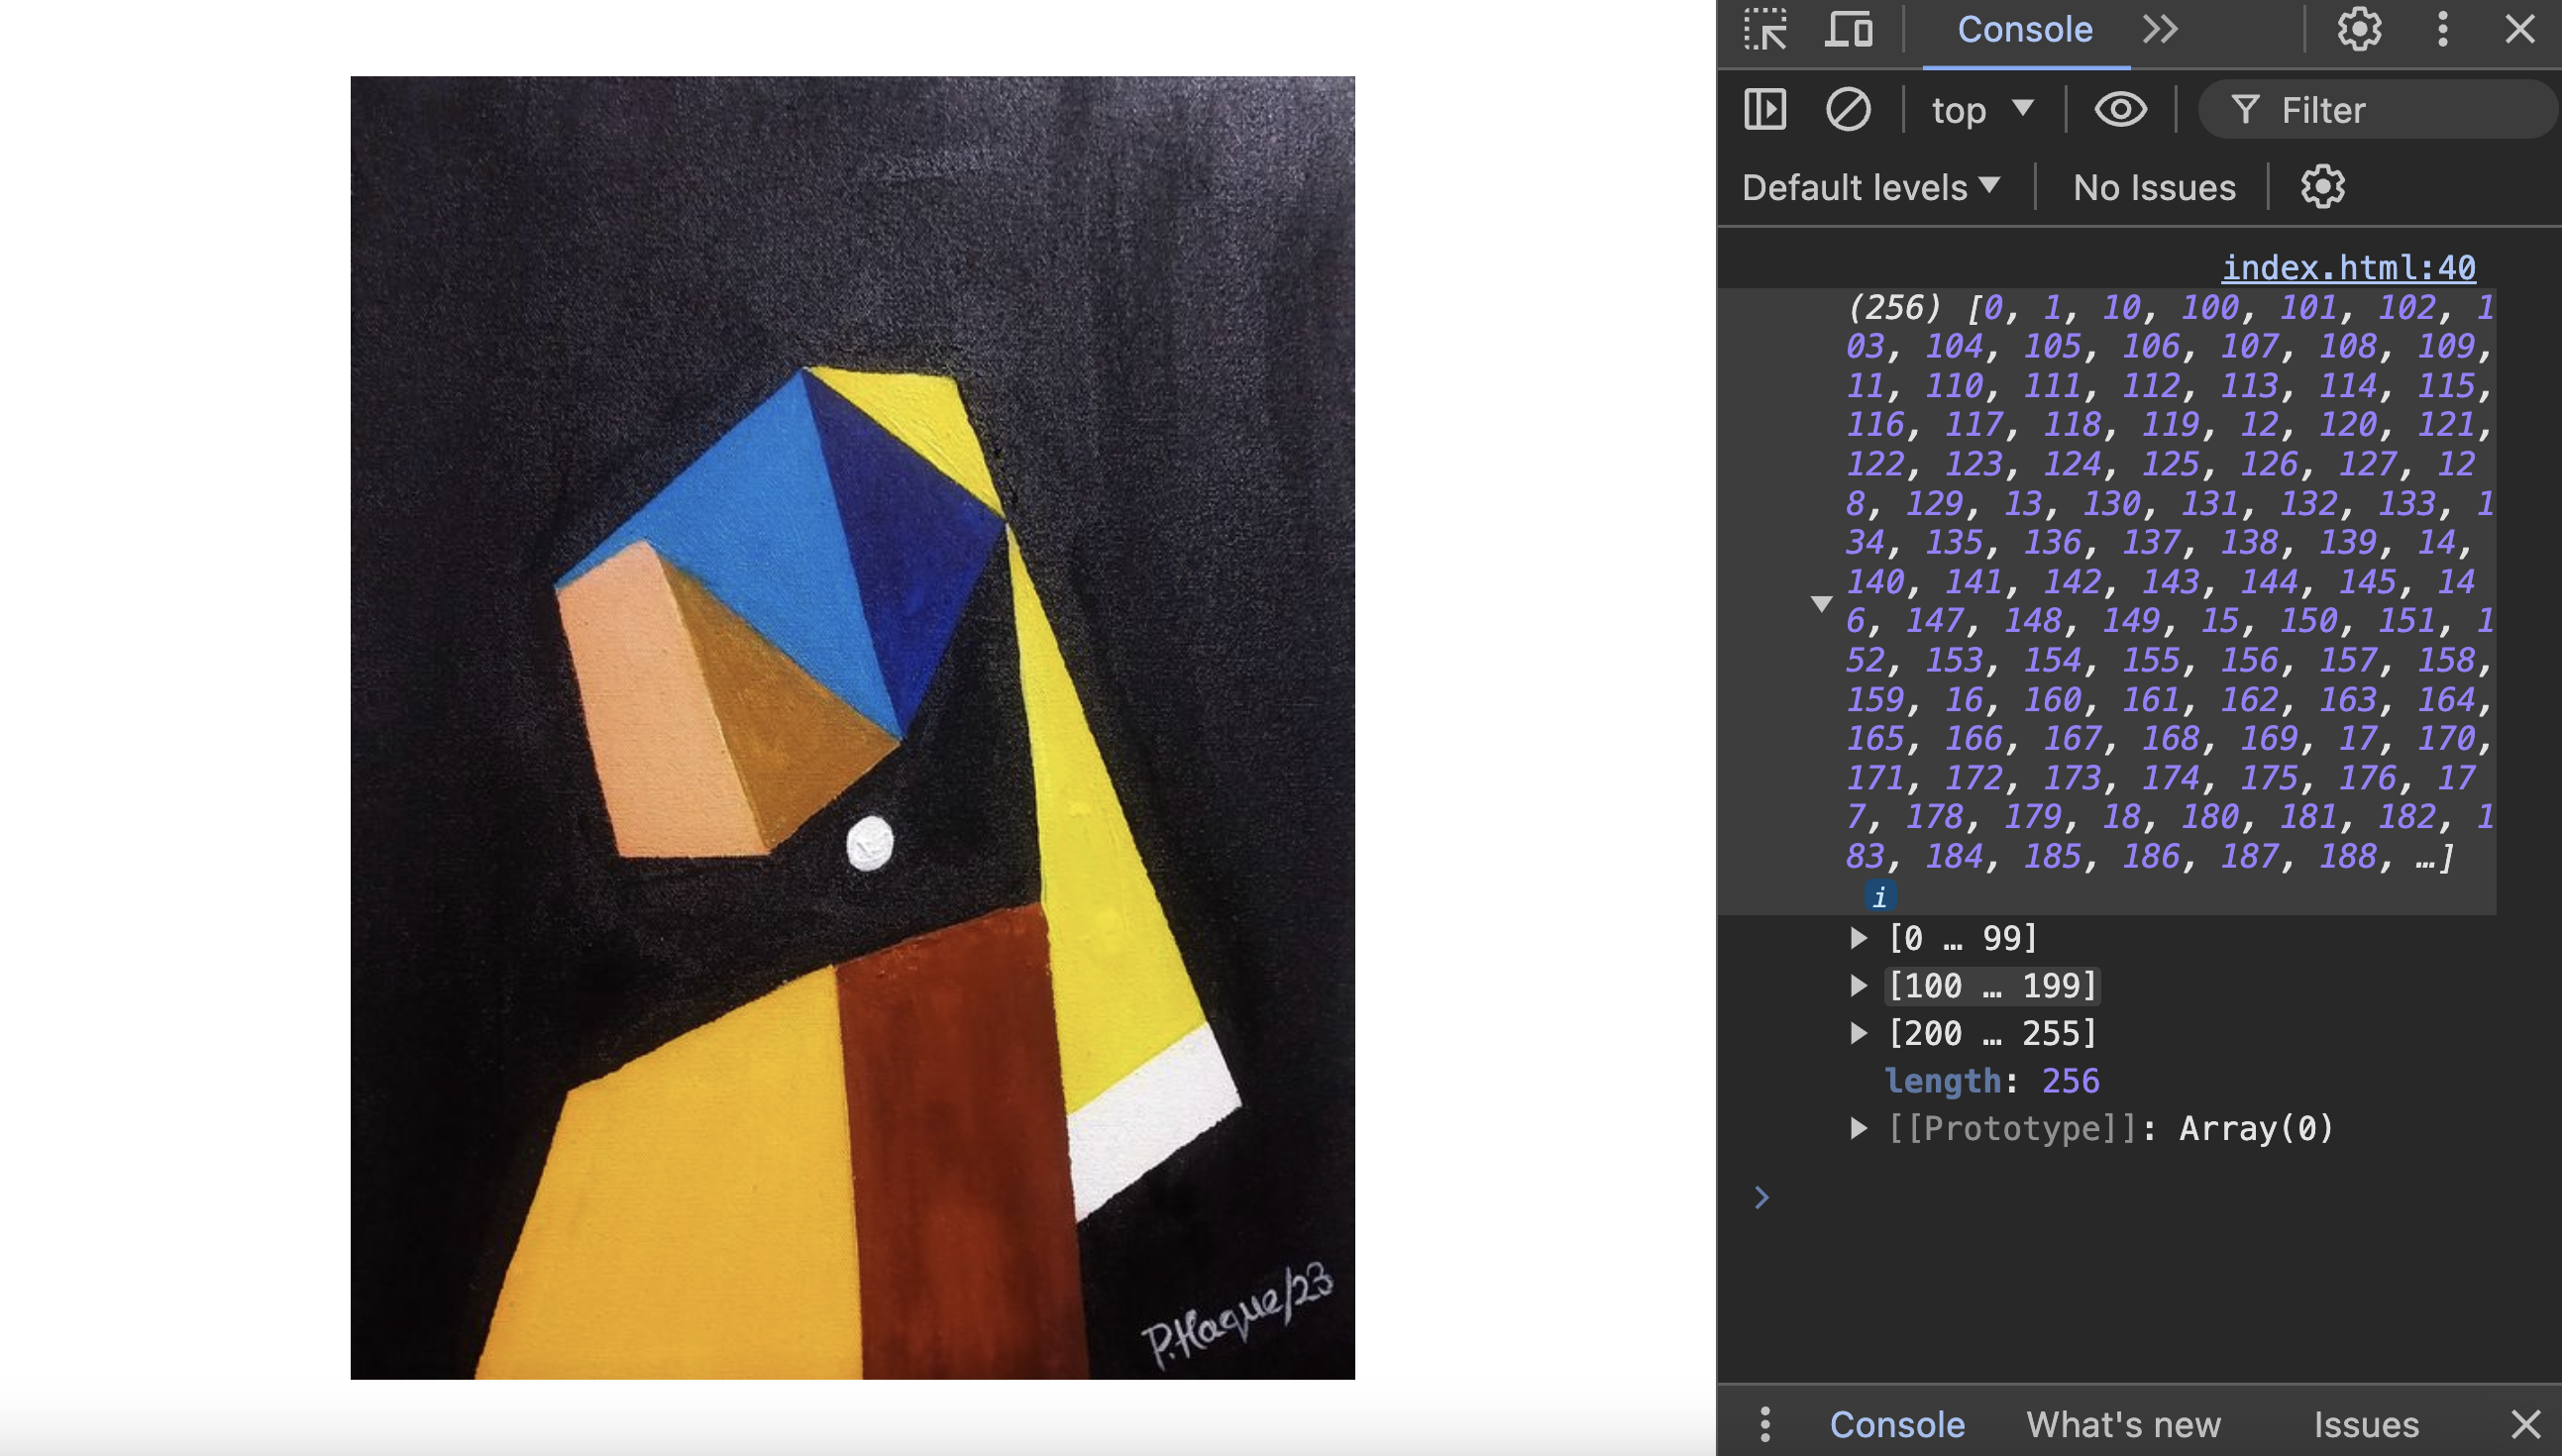This screenshot has width=2562, height=1456.
Task: Toggle the live expression eye icon
Action: tap(2120, 109)
